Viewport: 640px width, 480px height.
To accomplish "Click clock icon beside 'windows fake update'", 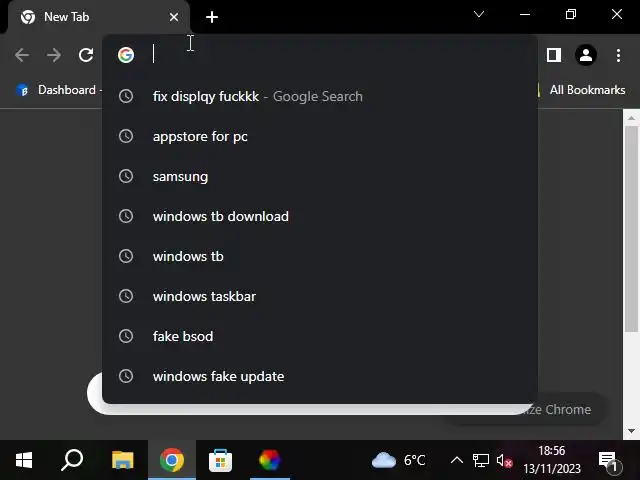I will [126, 376].
